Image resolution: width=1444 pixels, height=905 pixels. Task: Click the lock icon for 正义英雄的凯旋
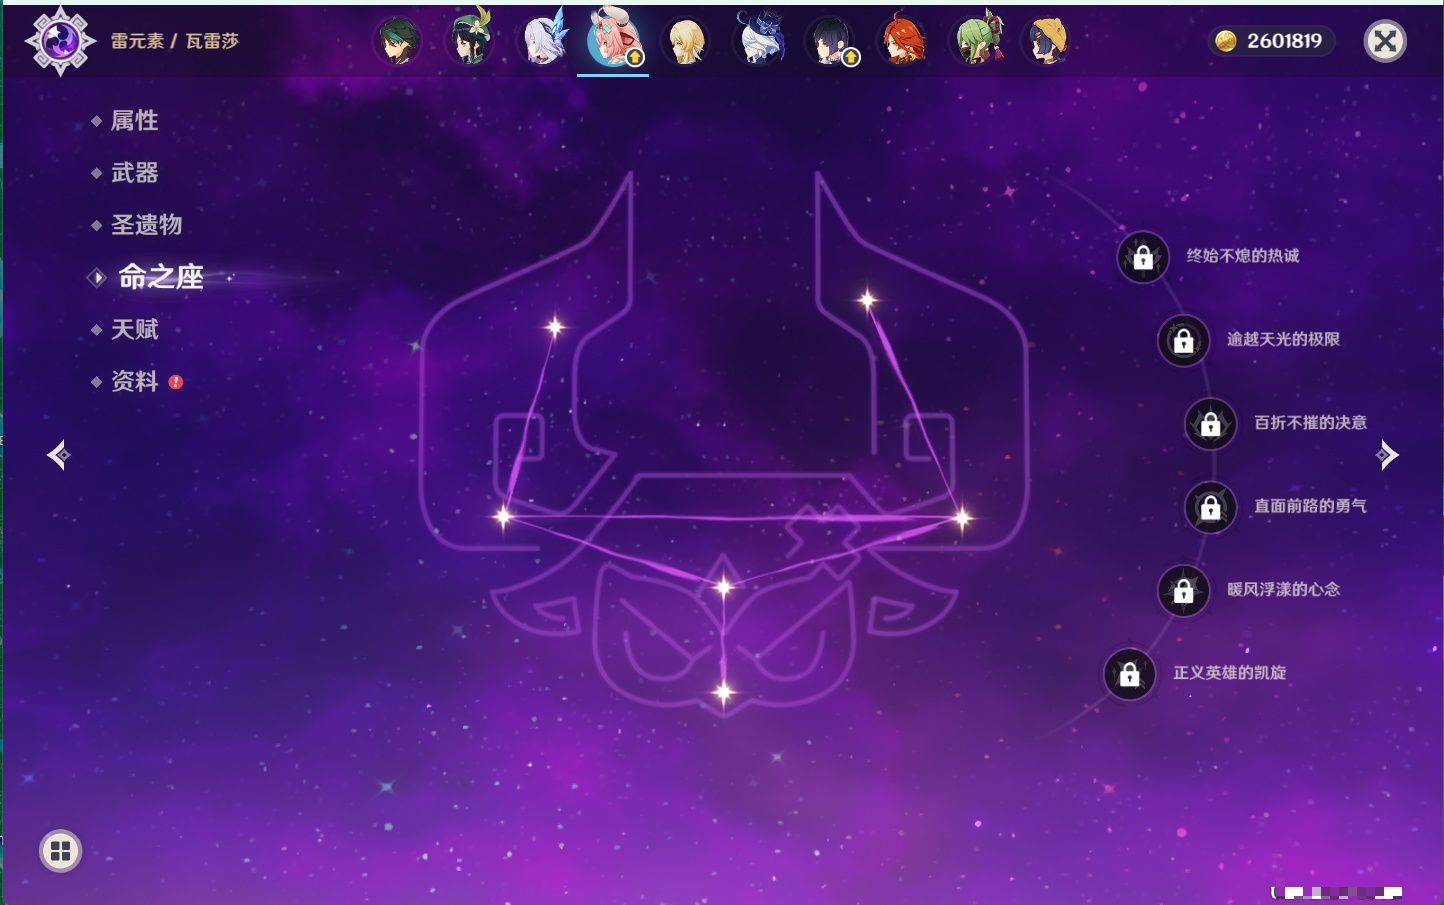[x=1129, y=675]
